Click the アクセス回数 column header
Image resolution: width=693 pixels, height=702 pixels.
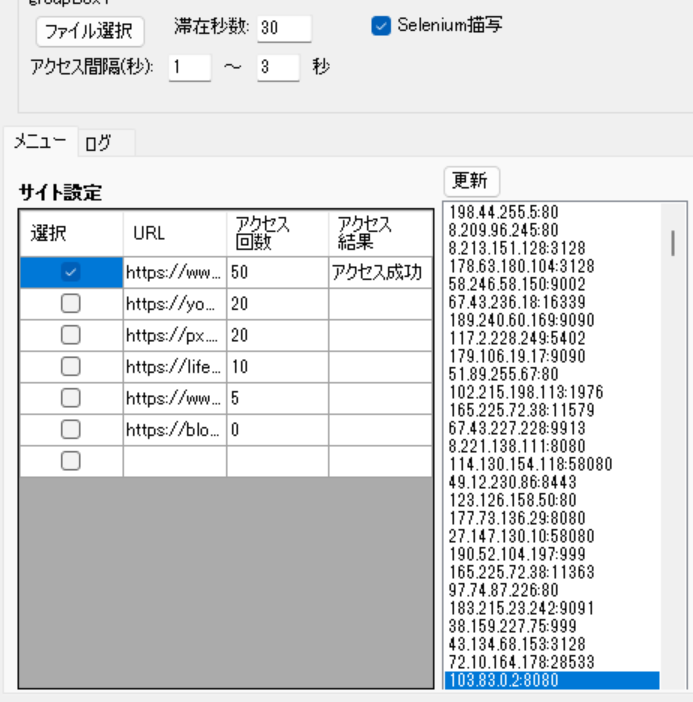(x=278, y=233)
